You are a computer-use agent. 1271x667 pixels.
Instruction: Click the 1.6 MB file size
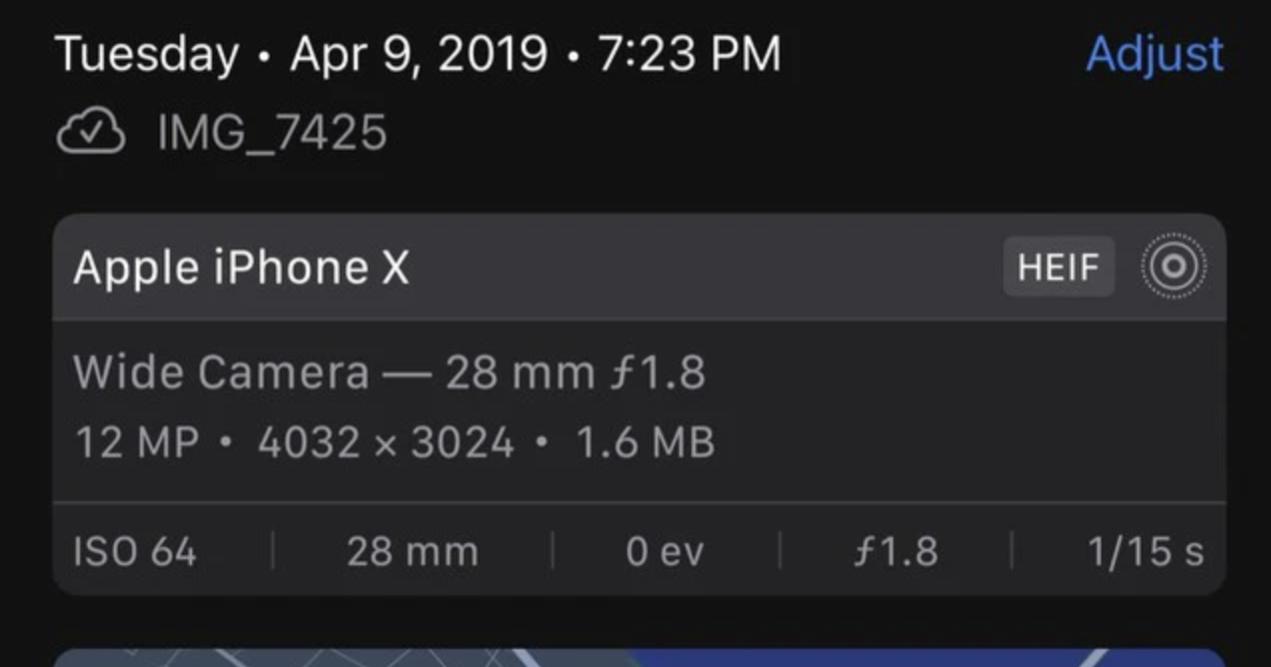click(x=645, y=442)
